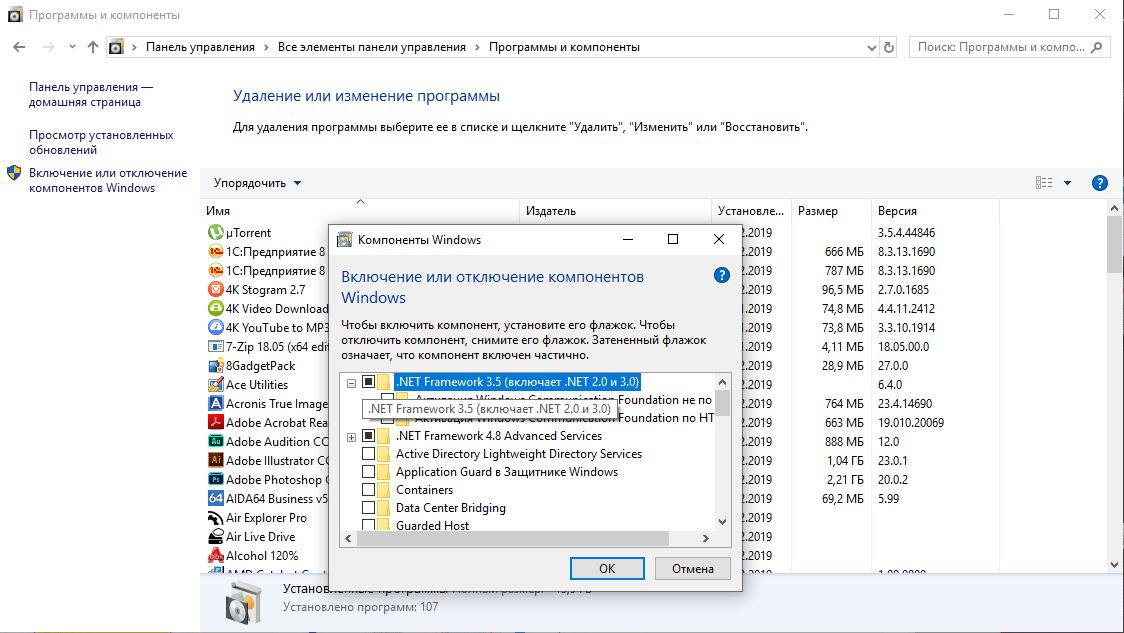Image resolution: width=1124 pixels, height=633 pixels.
Task: Sort the list by Установлено column
Action: (x=751, y=211)
